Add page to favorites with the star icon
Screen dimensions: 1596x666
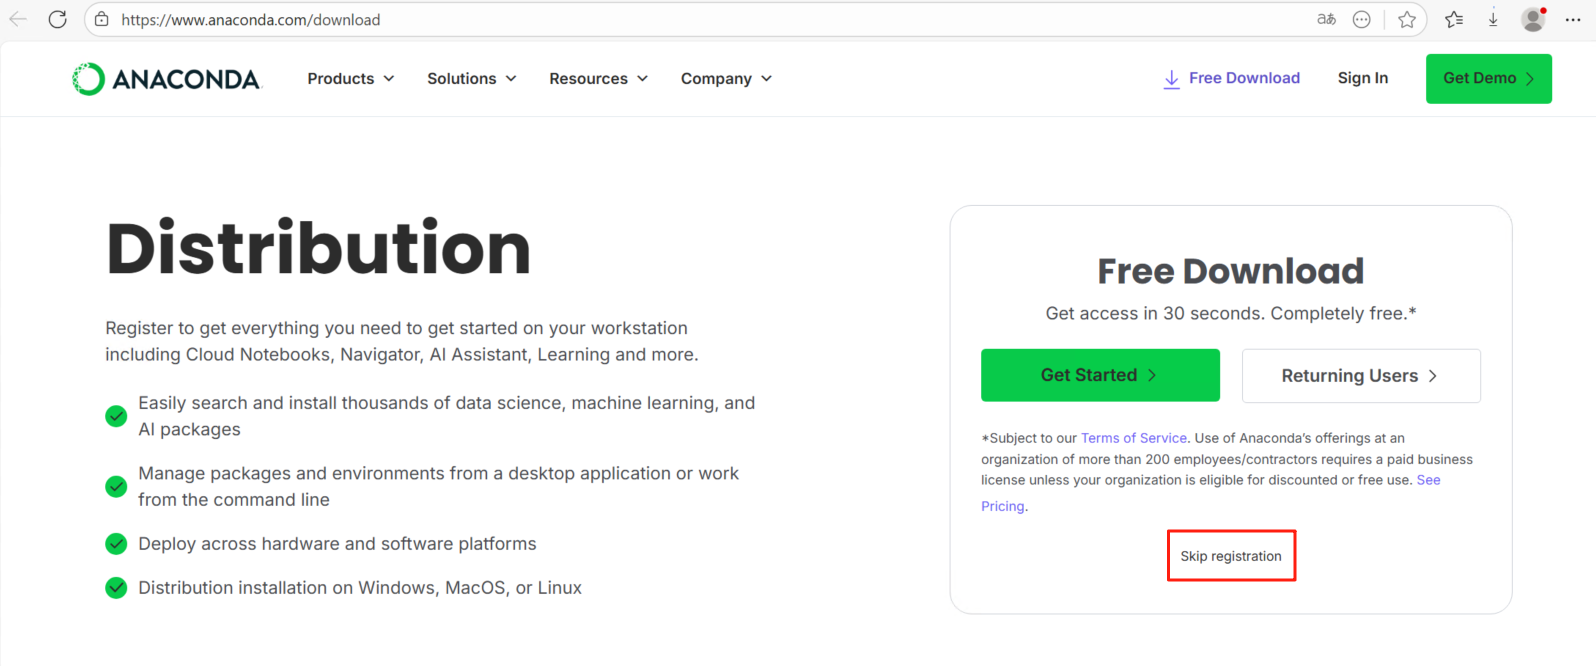[x=1407, y=19]
